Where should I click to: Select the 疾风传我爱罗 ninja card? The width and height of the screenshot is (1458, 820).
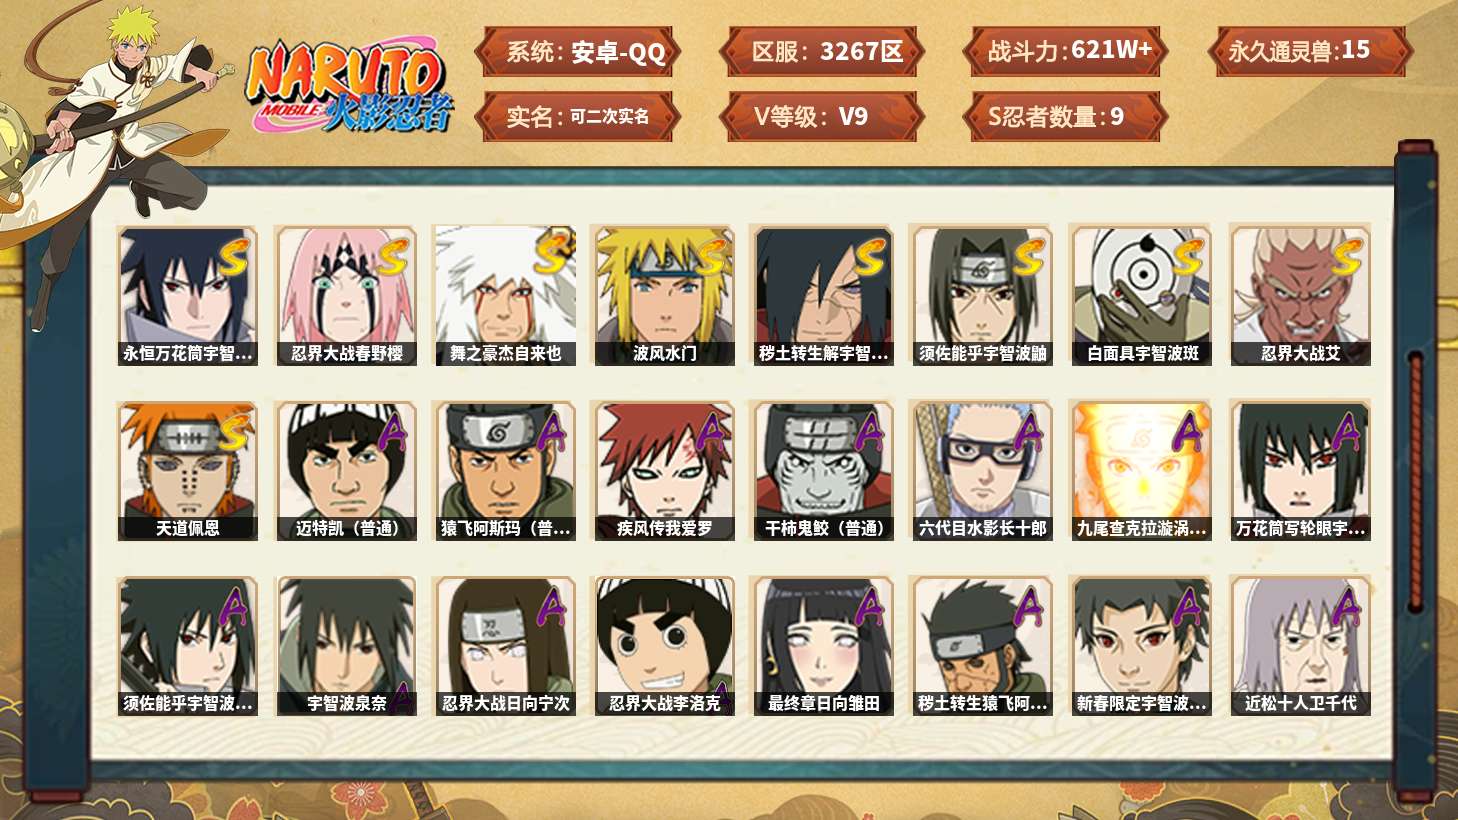click(x=664, y=471)
